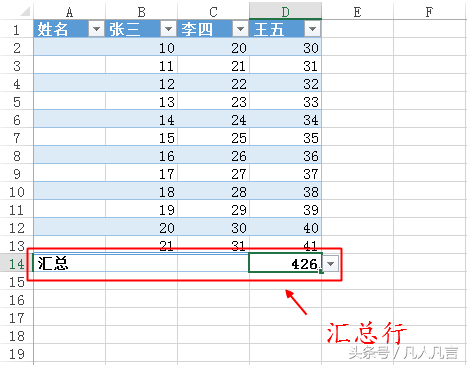Select column D header

click(285, 12)
